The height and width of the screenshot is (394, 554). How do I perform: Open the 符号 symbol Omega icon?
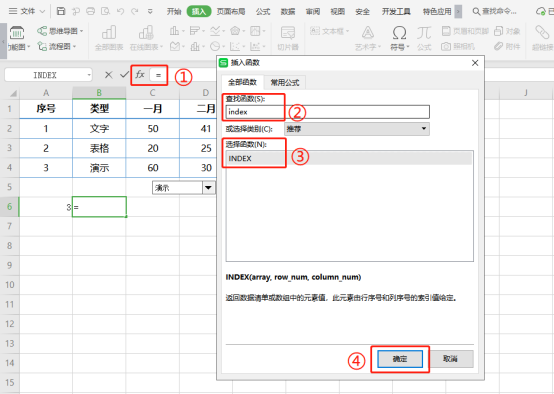coord(399,33)
